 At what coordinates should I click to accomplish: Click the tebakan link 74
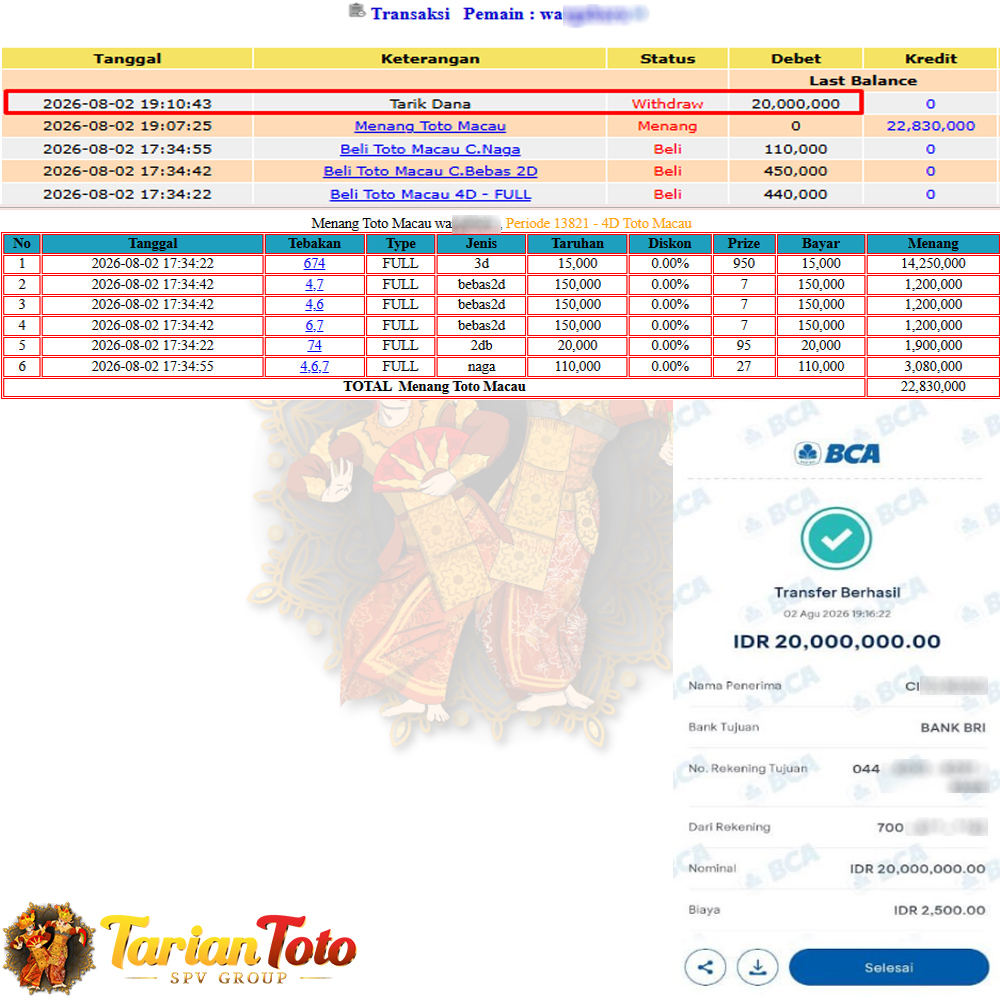click(314, 346)
